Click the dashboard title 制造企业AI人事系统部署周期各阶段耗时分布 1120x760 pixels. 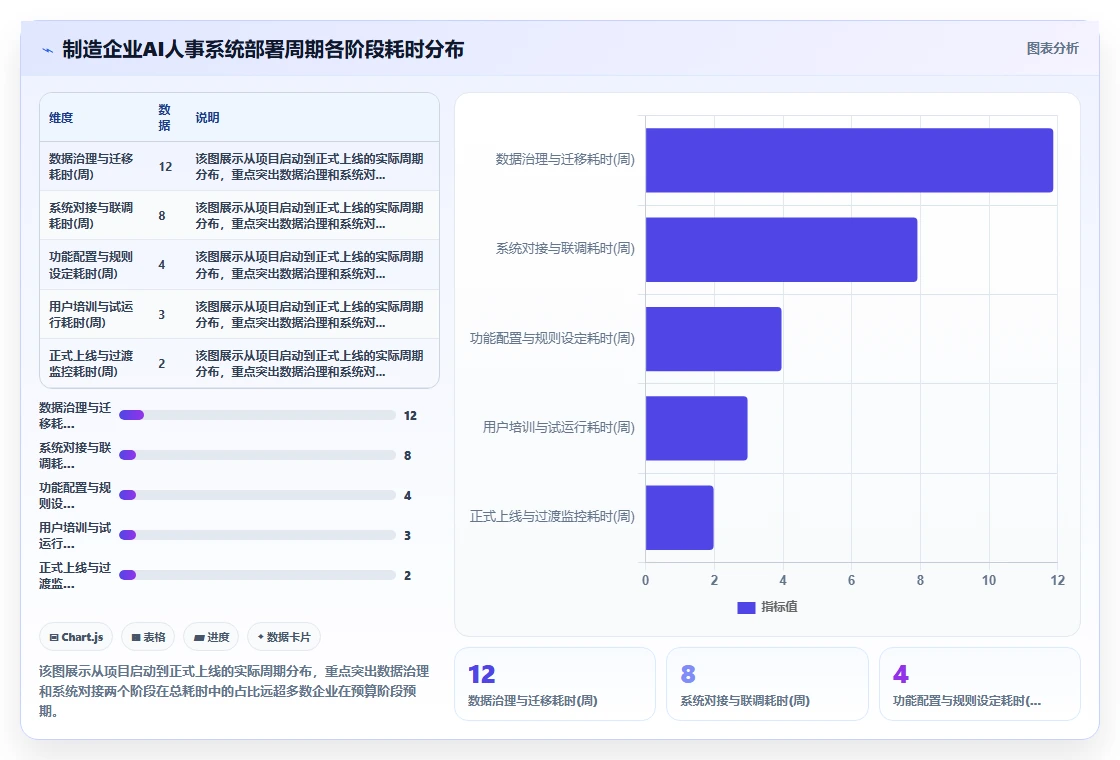(263, 49)
